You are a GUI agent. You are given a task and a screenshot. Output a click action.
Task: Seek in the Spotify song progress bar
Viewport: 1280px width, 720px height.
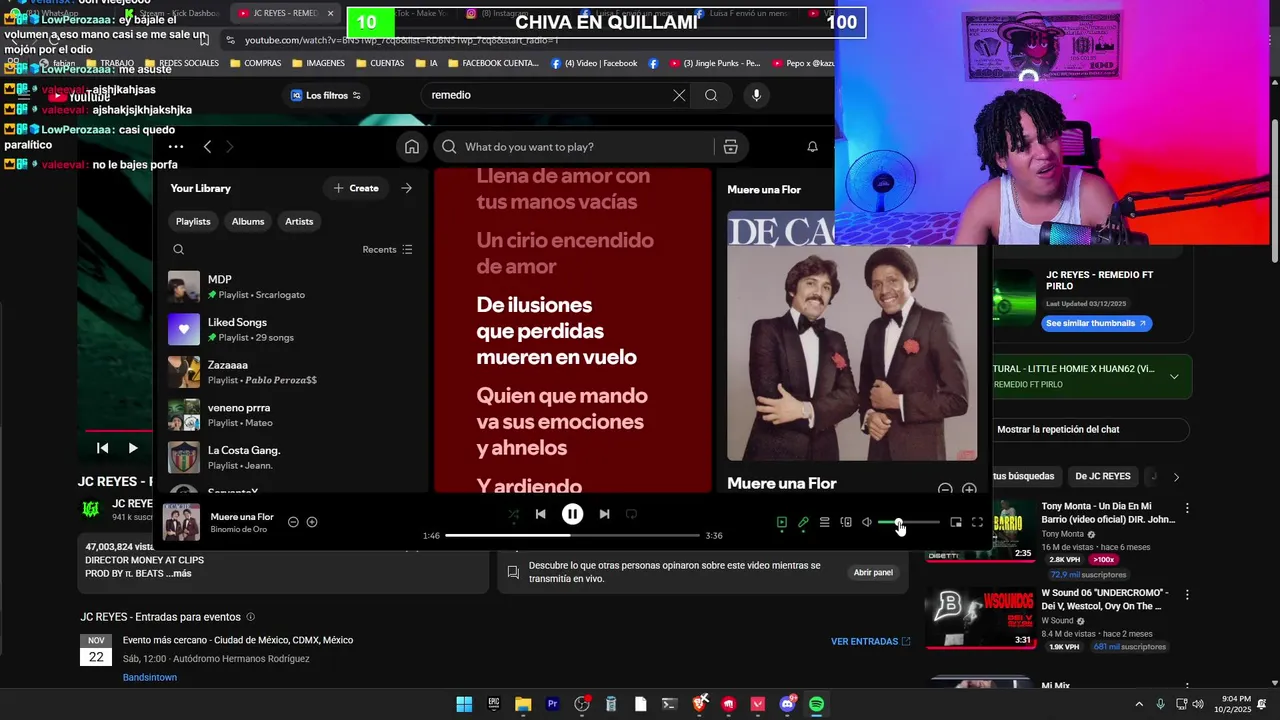click(x=571, y=536)
